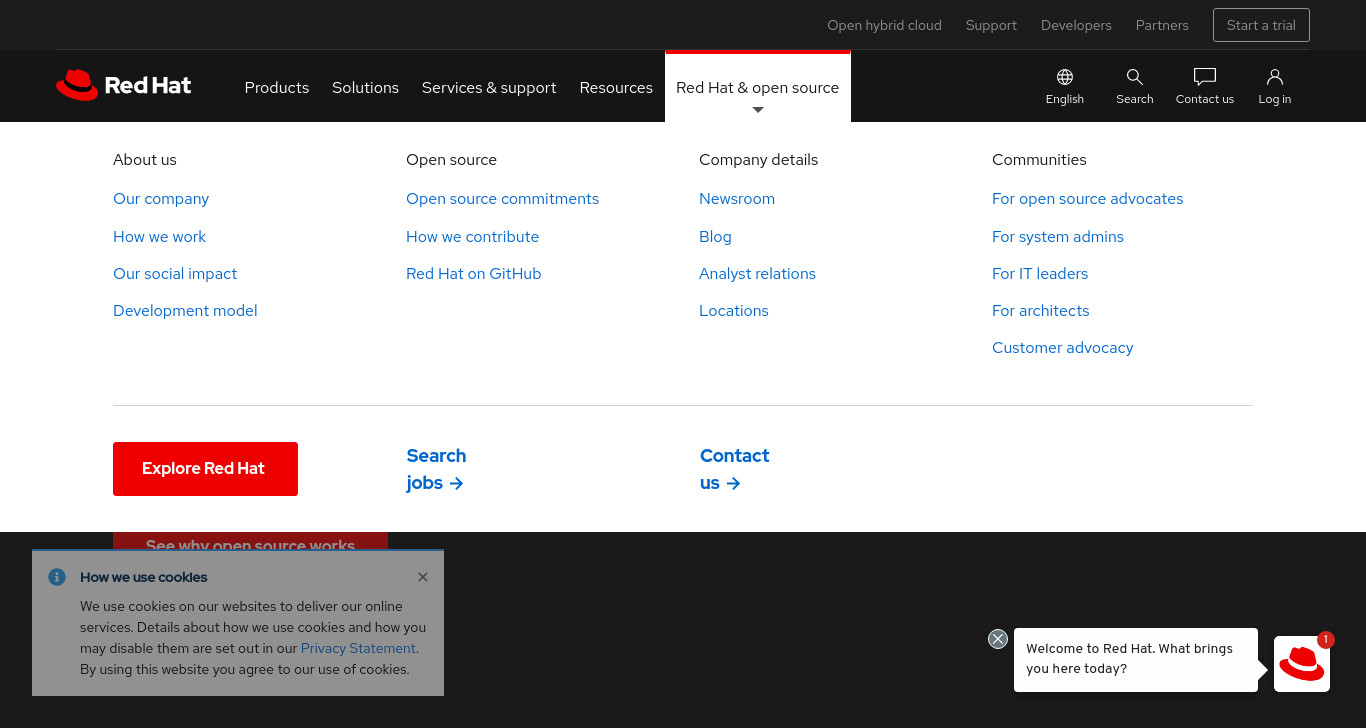
Task: Open For system admins link
Action: coord(1058,236)
